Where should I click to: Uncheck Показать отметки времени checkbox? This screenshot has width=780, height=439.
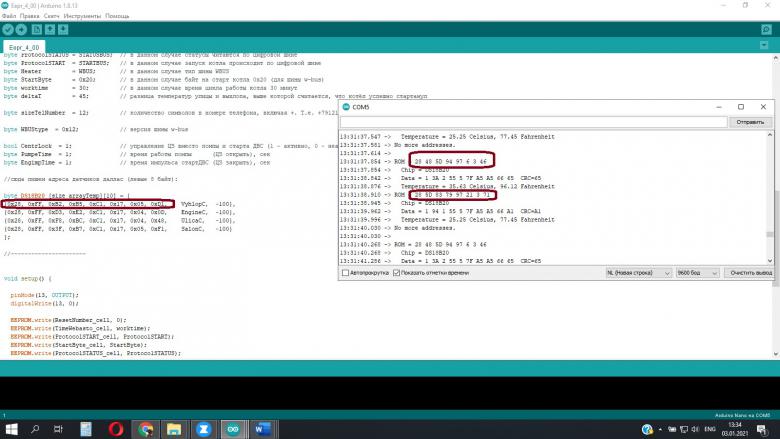coord(395,272)
